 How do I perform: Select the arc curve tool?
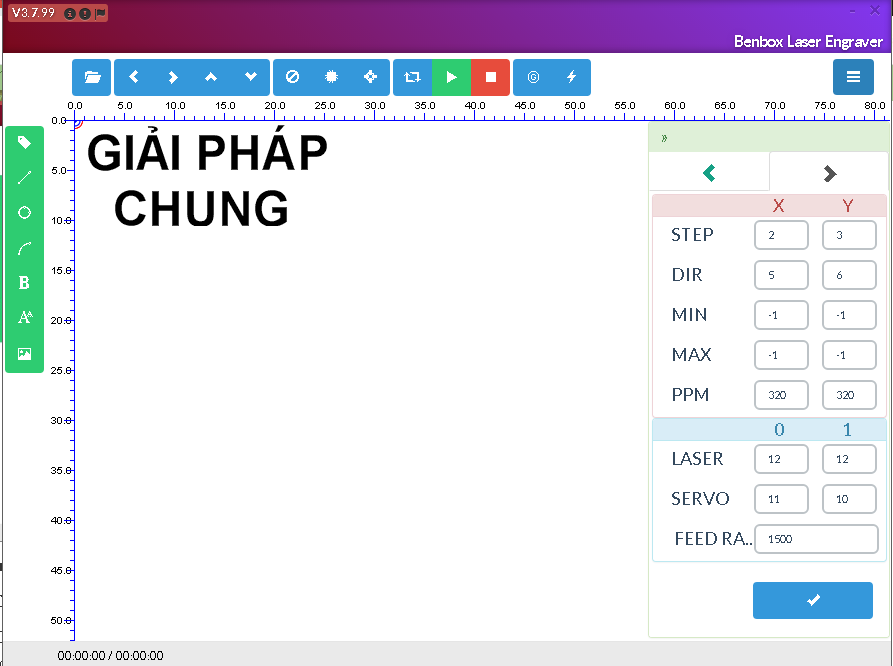tap(24, 248)
